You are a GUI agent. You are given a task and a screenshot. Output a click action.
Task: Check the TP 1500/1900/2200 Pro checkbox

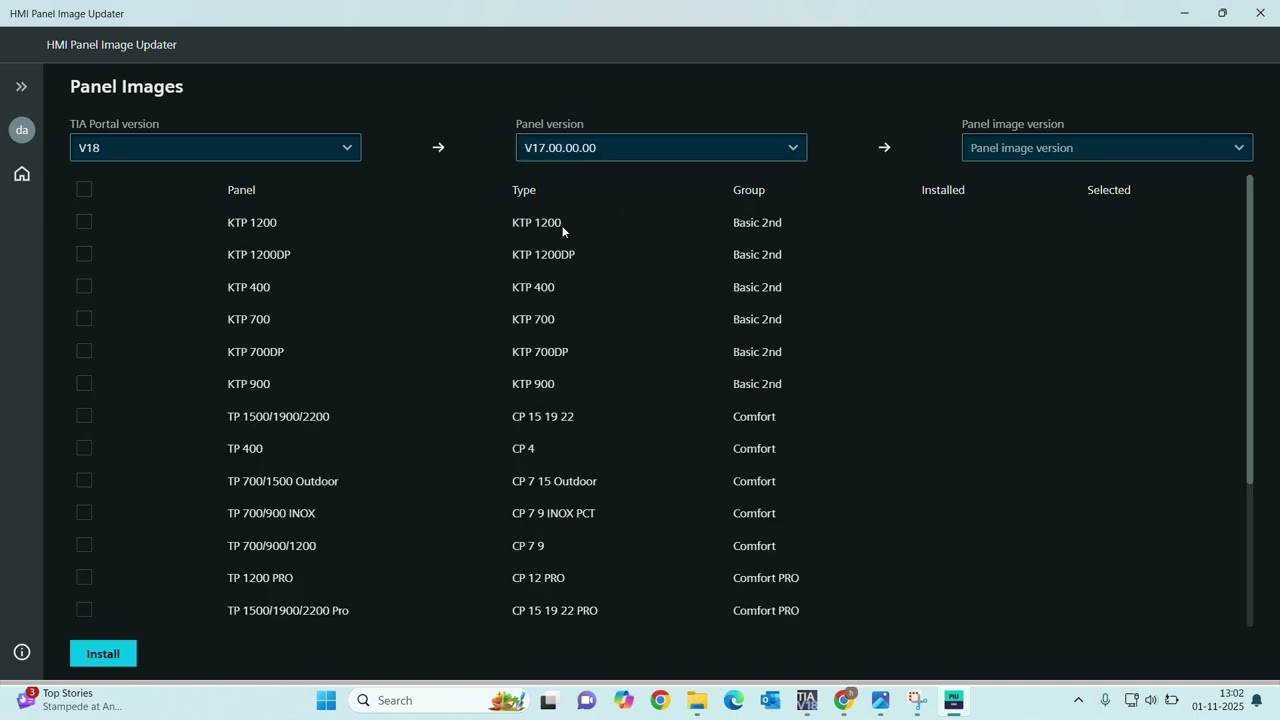click(84, 610)
